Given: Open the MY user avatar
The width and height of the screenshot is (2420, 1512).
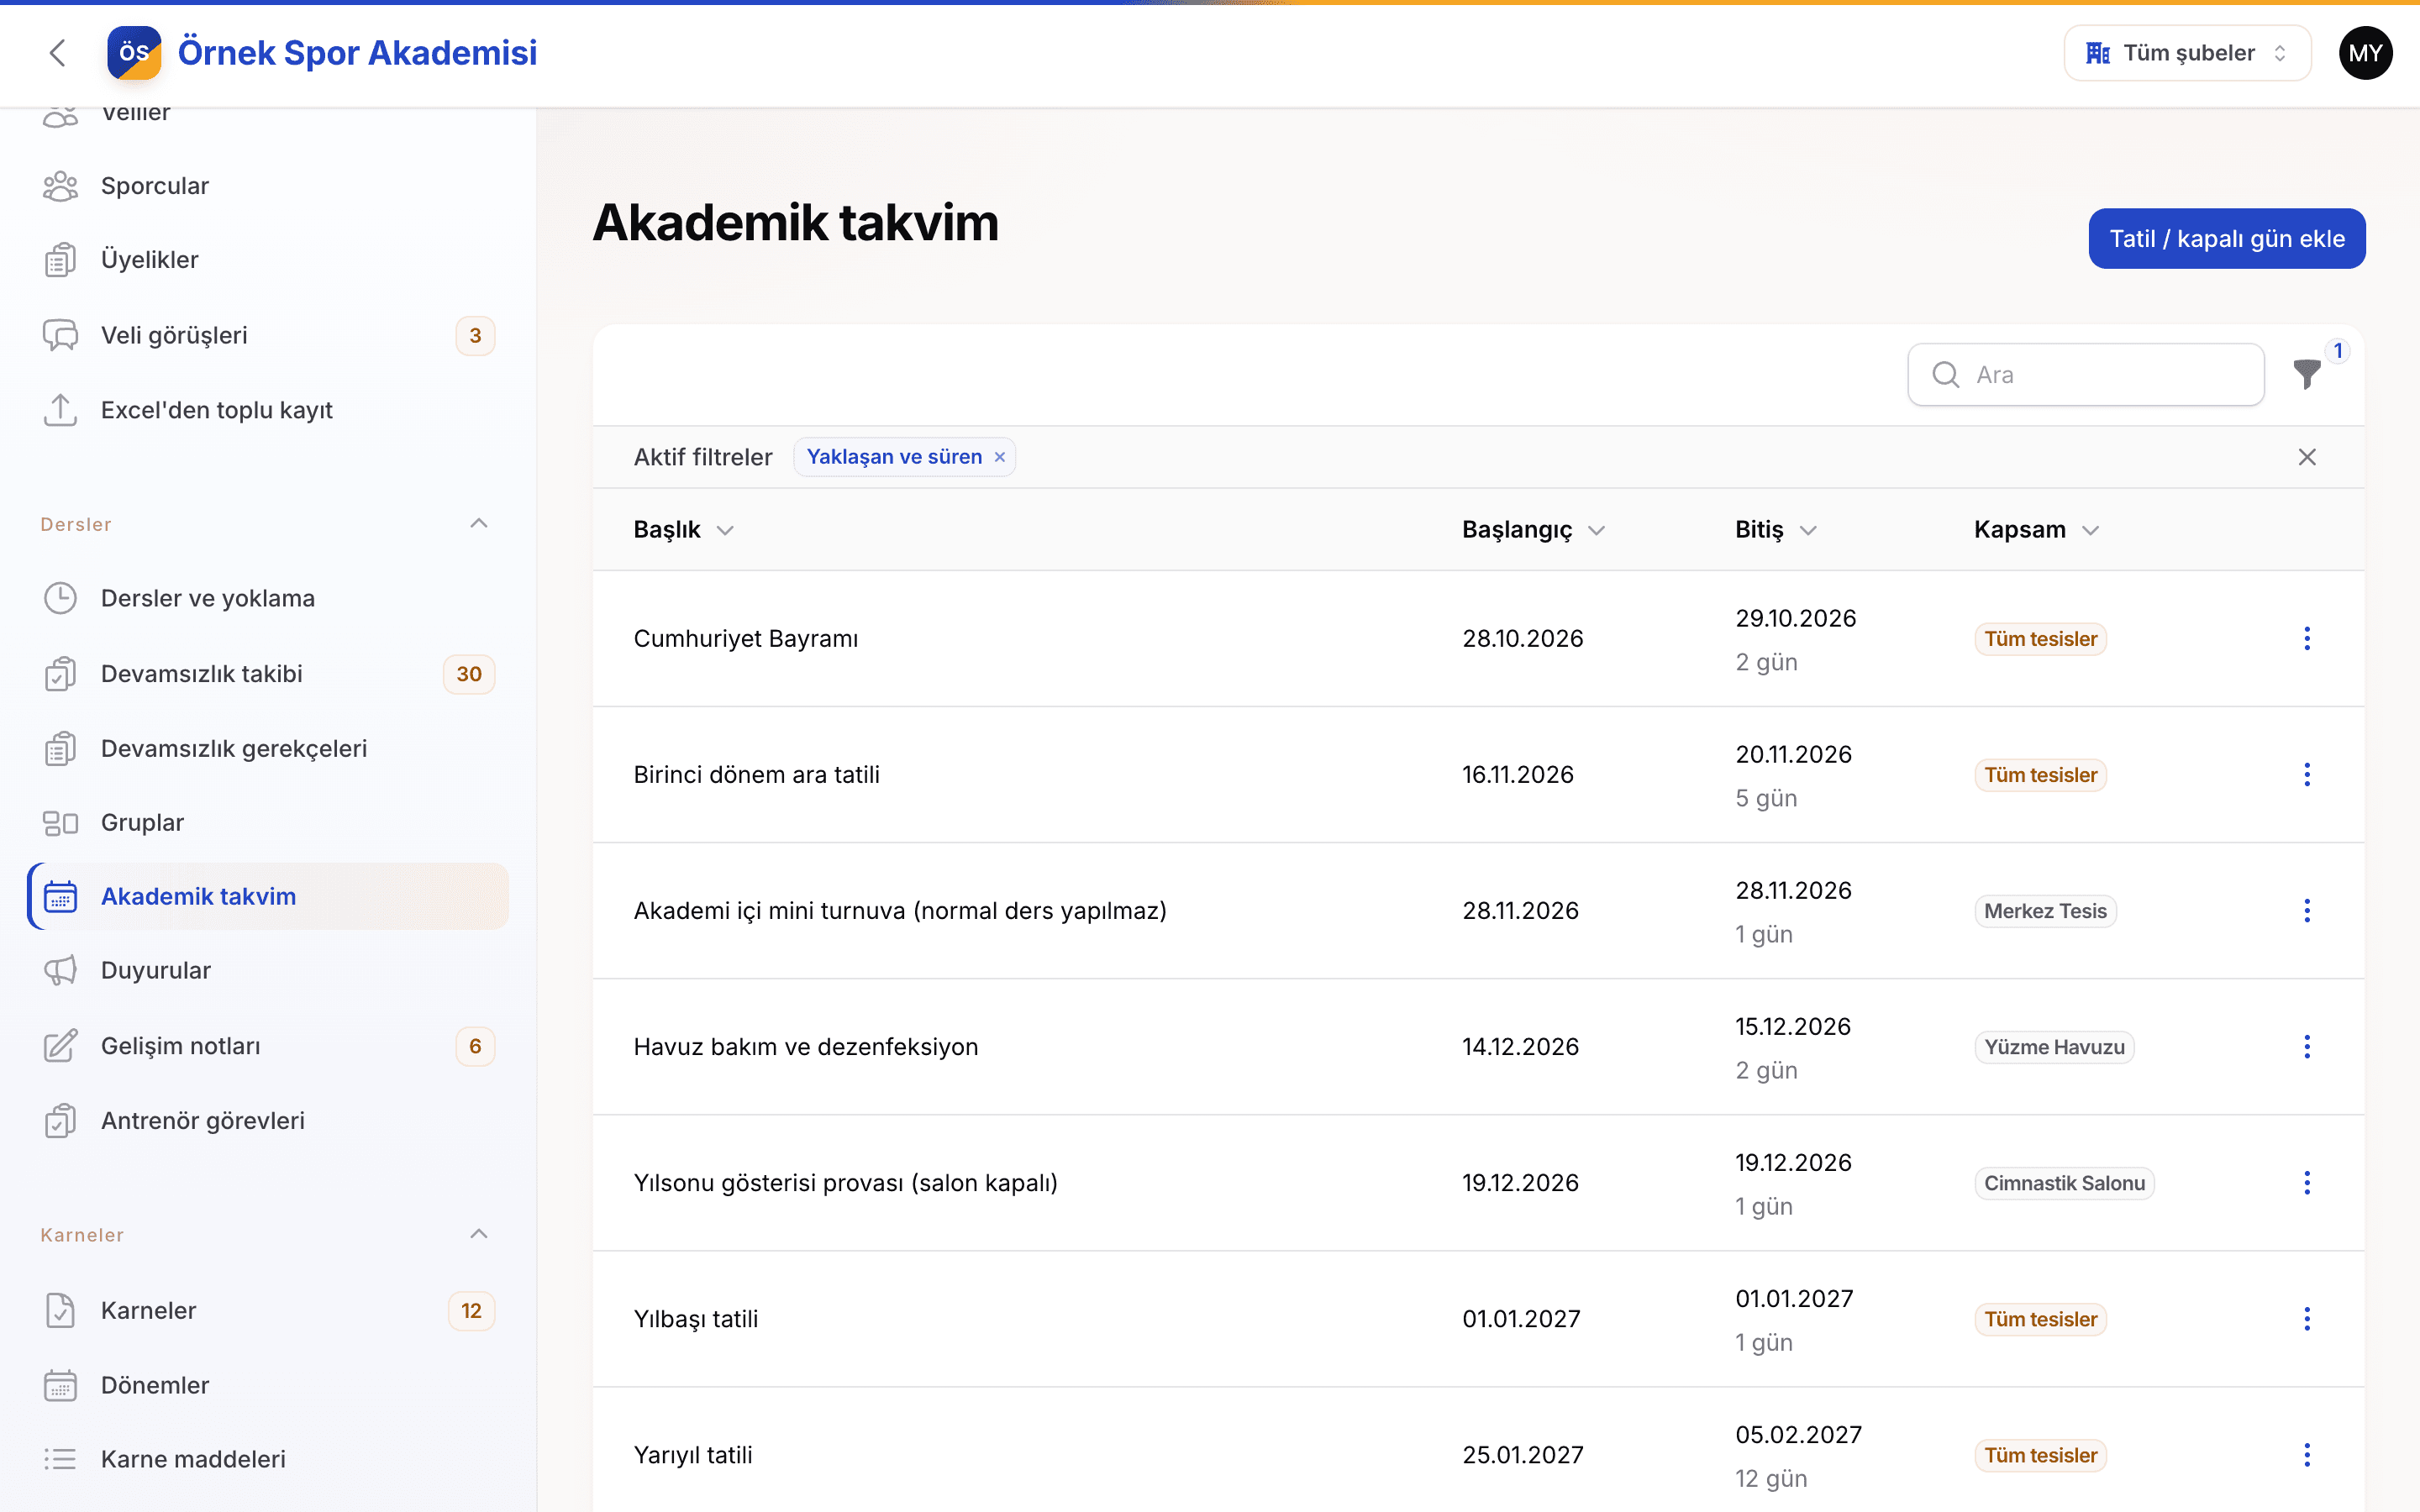Looking at the screenshot, I should tap(2365, 53).
